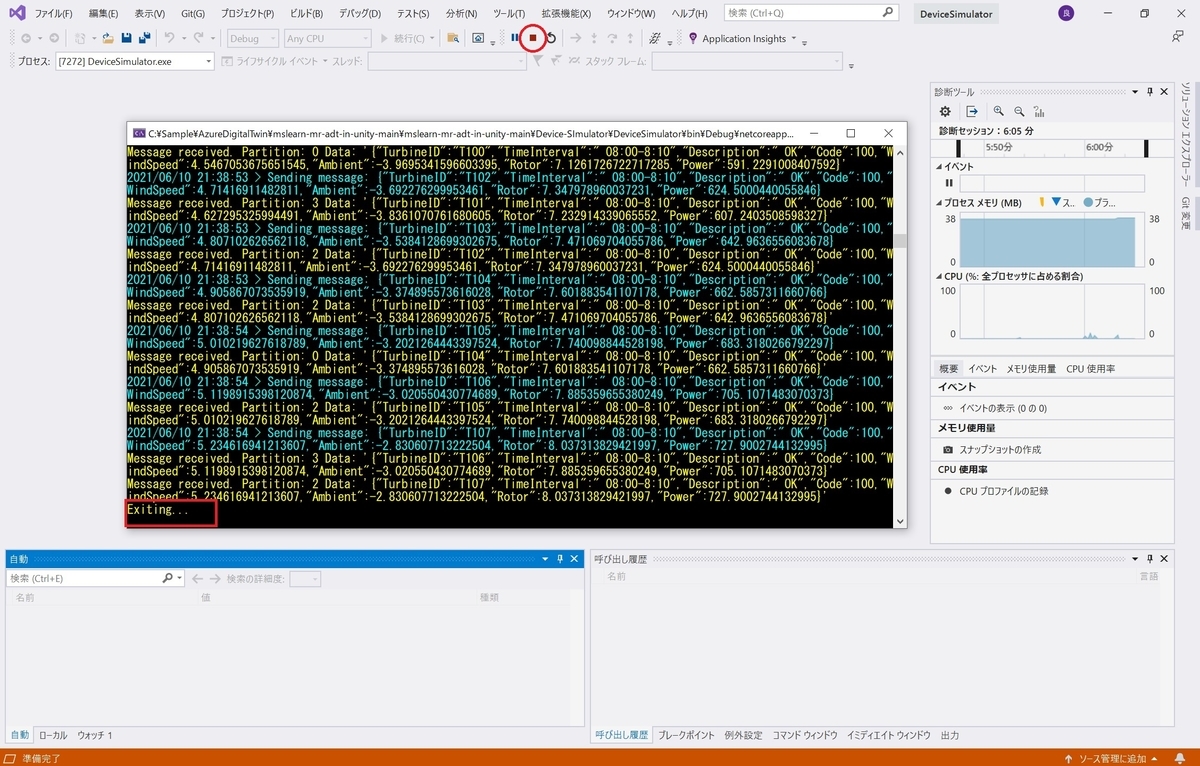
Task: Open a file with the folder icon
Action: 108,38
